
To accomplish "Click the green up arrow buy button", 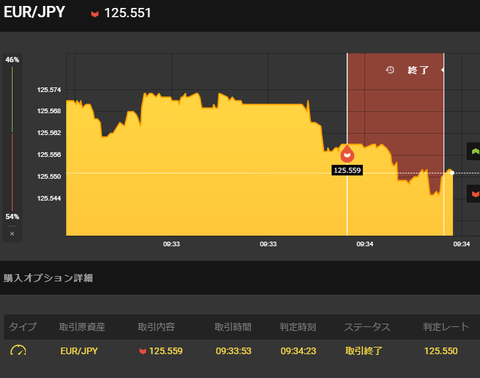I will coord(474,151).
